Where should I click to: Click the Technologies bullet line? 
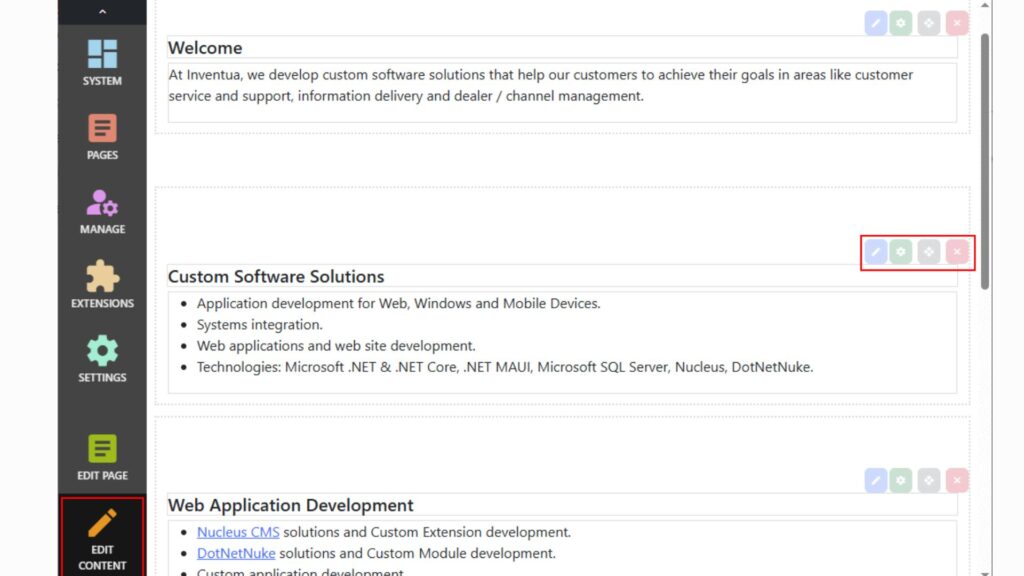(505, 367)
